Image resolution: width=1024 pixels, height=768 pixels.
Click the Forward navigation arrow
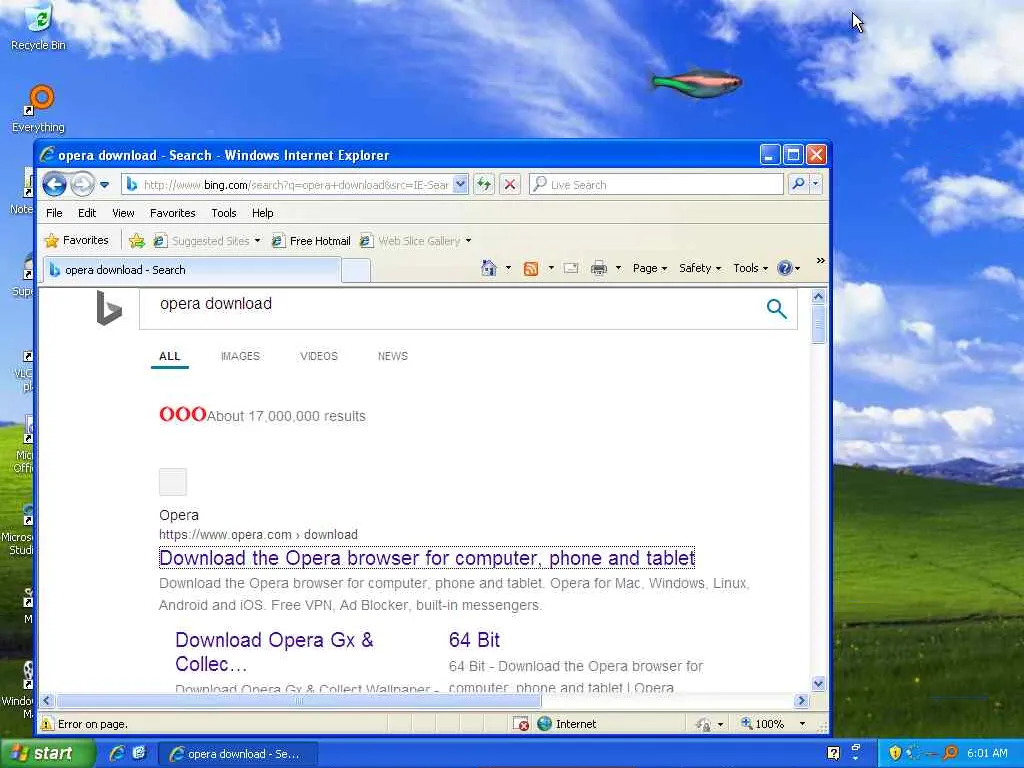[82, 185]
